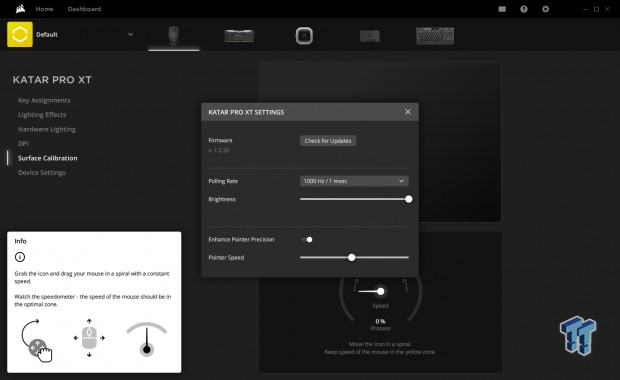Image resolution: width=620 pixels, height=380 pixels.
Task: Select the keyboard device icon
Action: click(435, 36)
